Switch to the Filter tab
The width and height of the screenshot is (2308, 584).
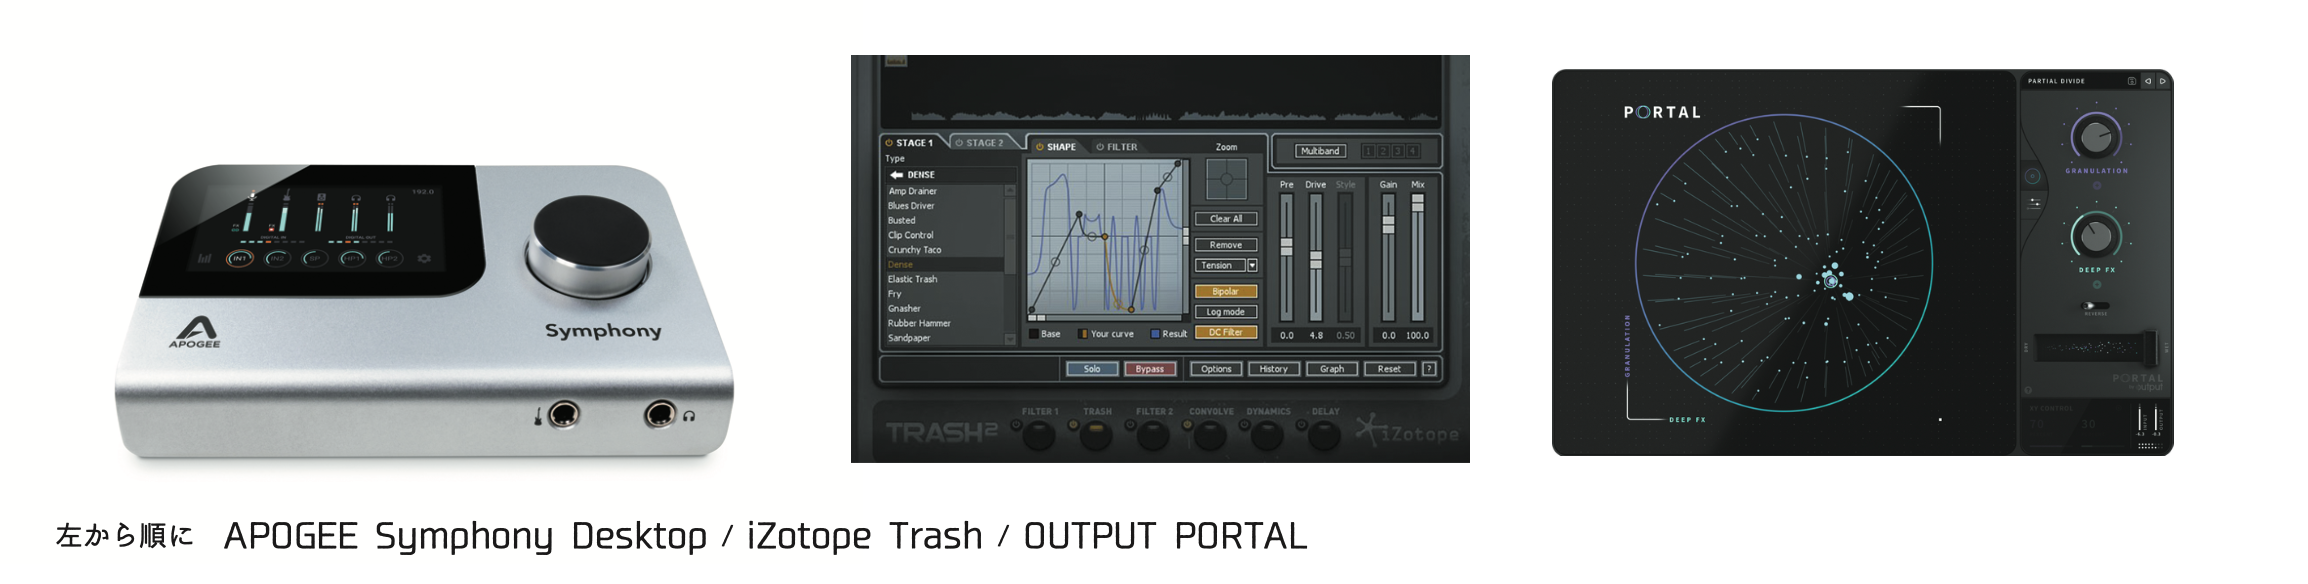(1116, 147)
